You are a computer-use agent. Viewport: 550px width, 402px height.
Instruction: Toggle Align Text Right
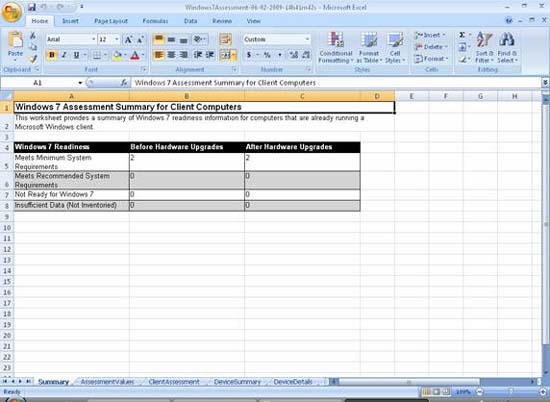tap(183, 55)
